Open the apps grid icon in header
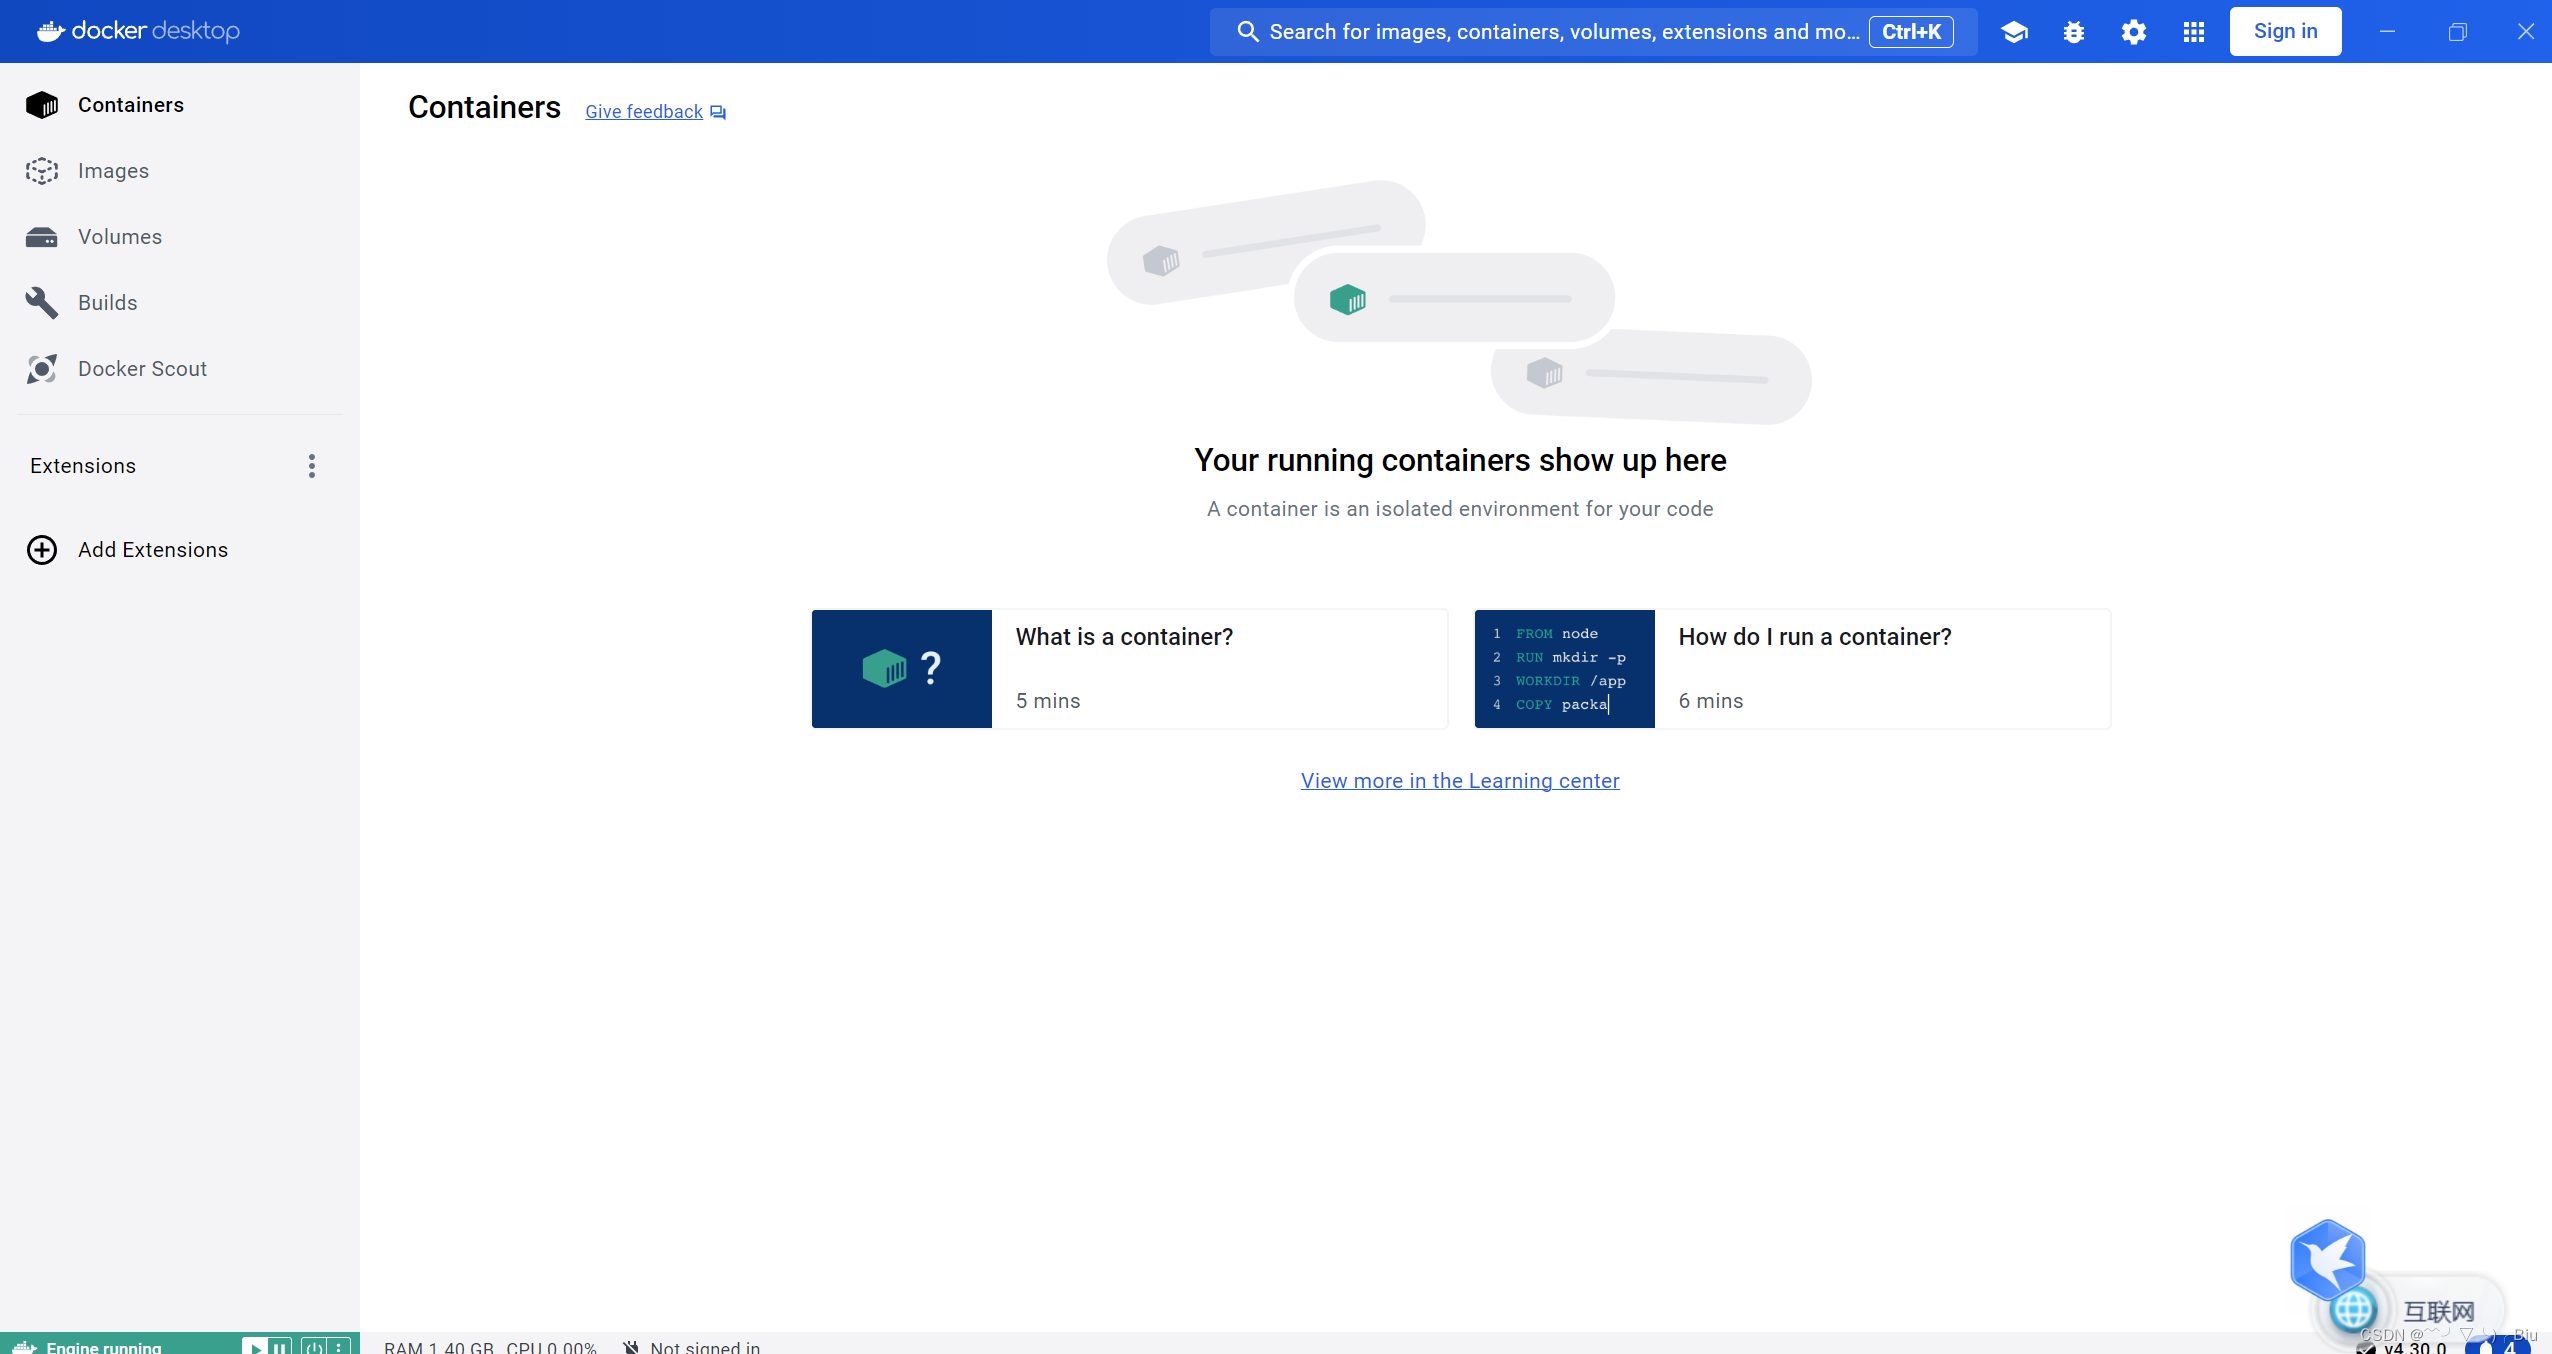Screen dimensions: 2552x1354 click(x=2194, y=32)
